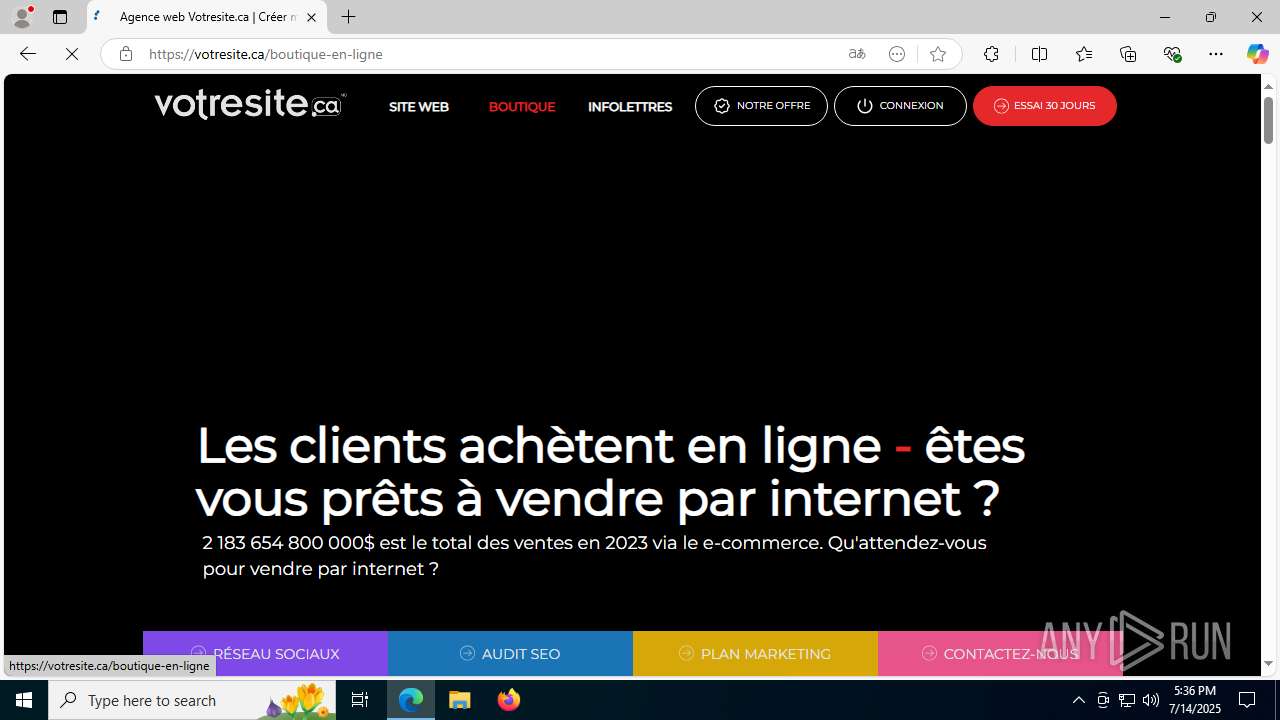This screenshot has height=720, width=1280.
Task: Show hidden system tray icons
Action: pyautogui.click(x=1078, y=700)
